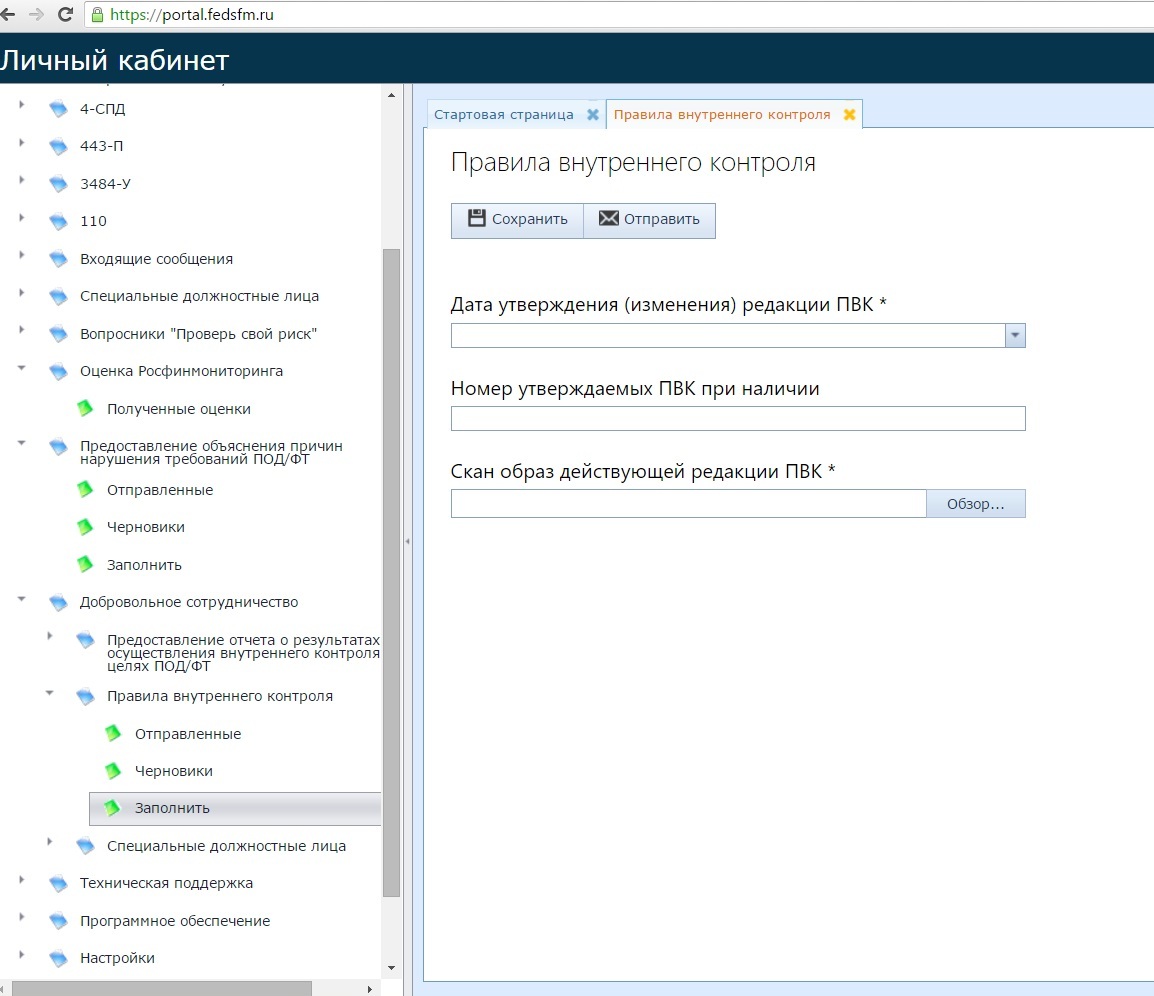Click the sidebar horizontal scrollbar thumb
The width and height of the screenshot is (1154, 996).
click(162, 988)
